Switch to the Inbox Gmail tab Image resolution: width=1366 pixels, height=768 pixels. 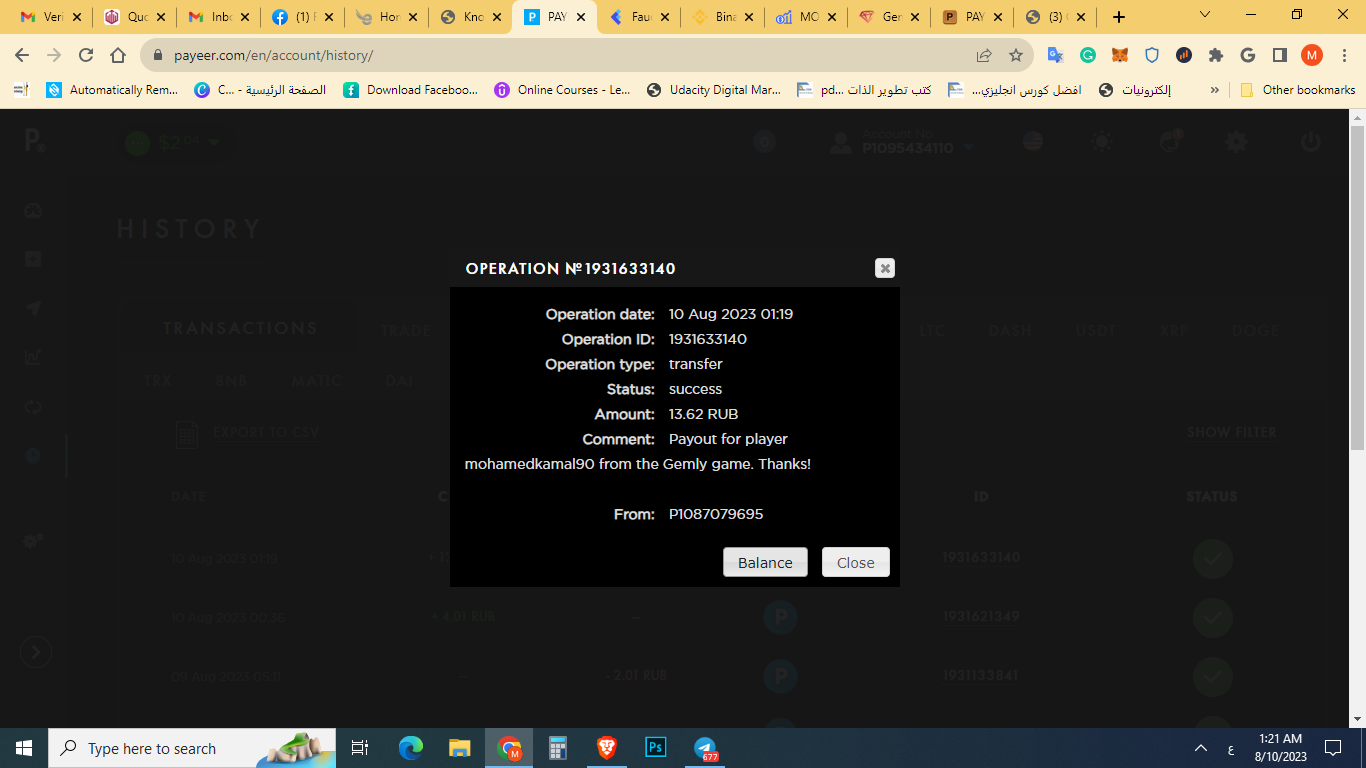point(220,17)
